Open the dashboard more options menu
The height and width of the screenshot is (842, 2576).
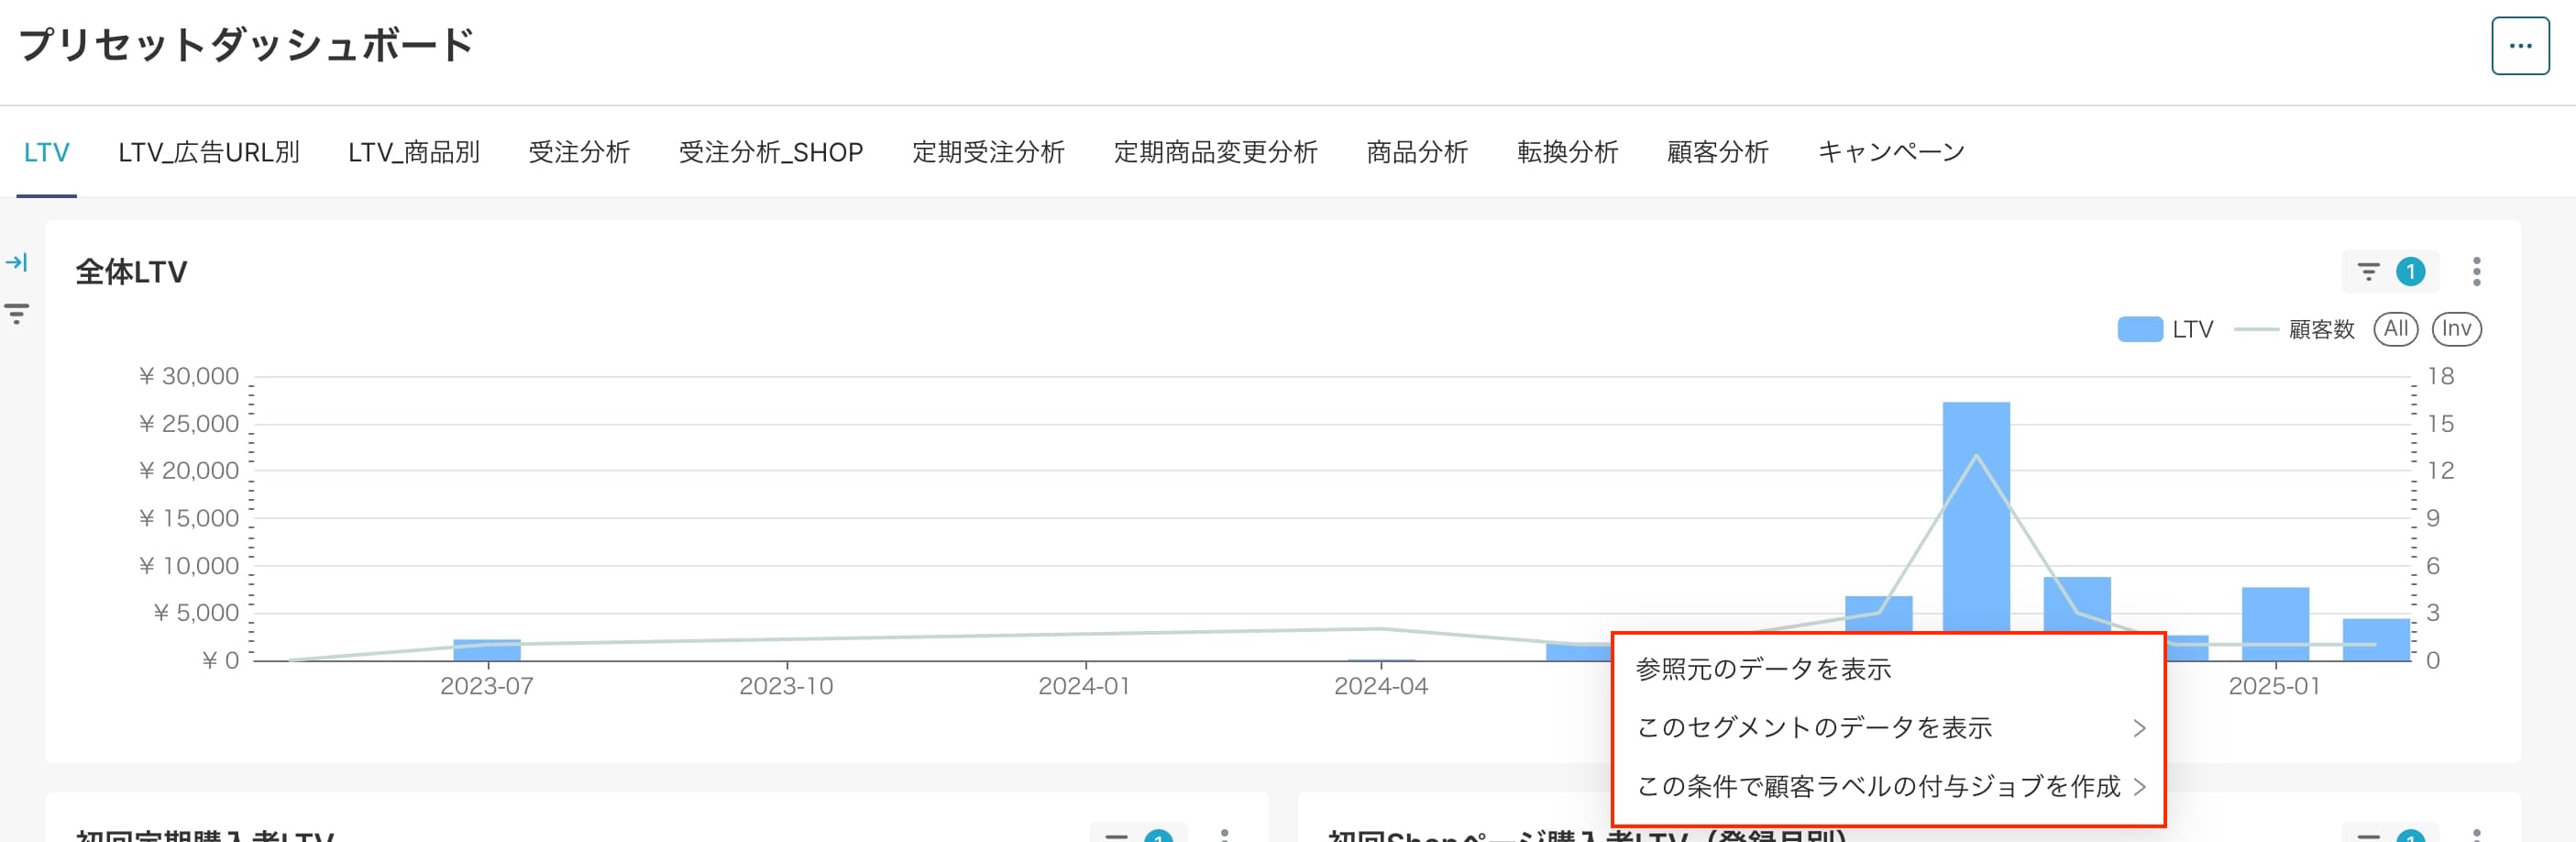(x=2520, y=46)
